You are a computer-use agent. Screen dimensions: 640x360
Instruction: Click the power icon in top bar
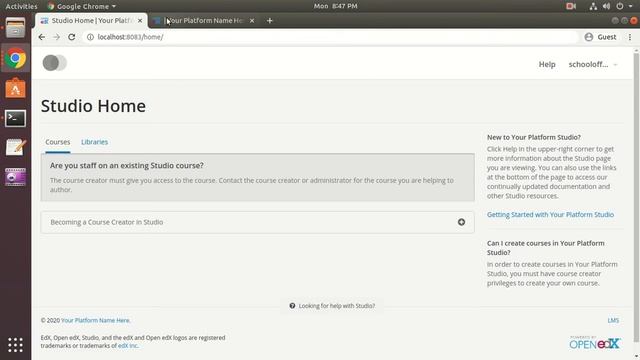pyautogui.click(x=620, y=6)
